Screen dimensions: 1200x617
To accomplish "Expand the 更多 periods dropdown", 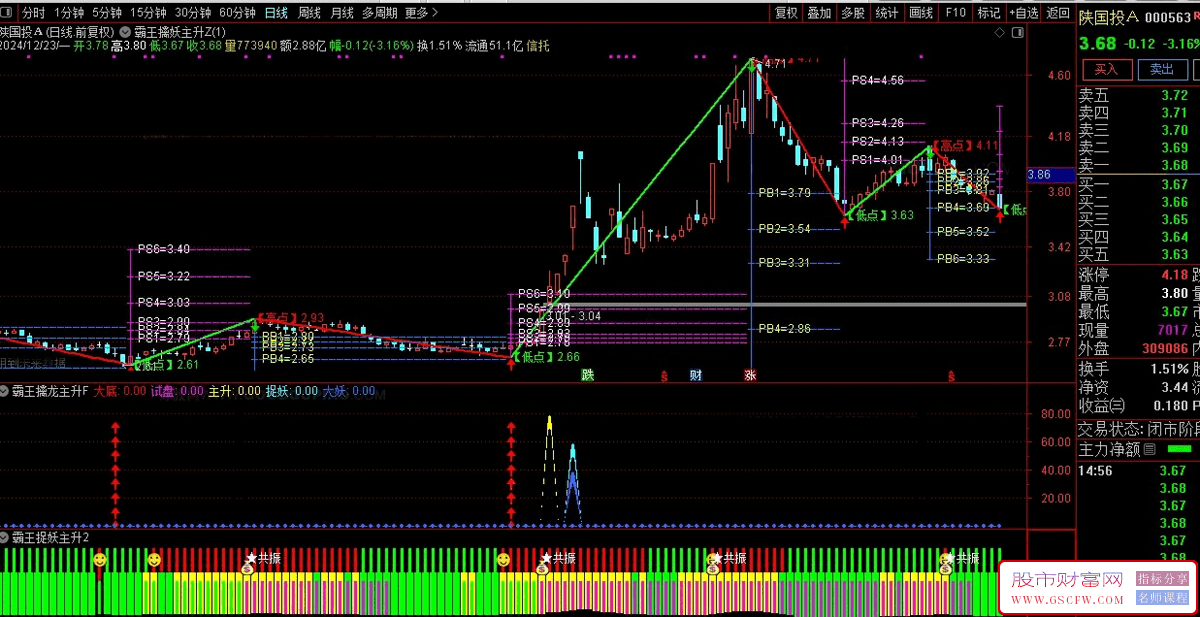I will (x=421, y=13).
